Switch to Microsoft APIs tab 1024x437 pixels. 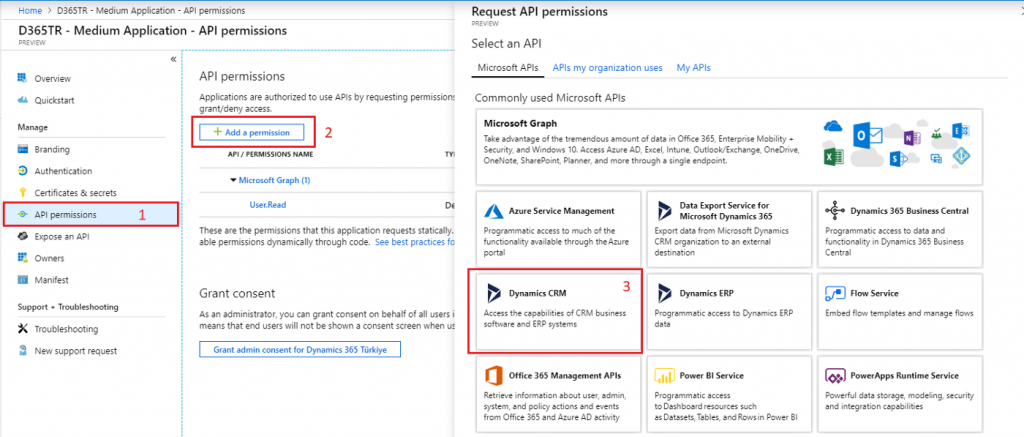[x=507, y=68]
